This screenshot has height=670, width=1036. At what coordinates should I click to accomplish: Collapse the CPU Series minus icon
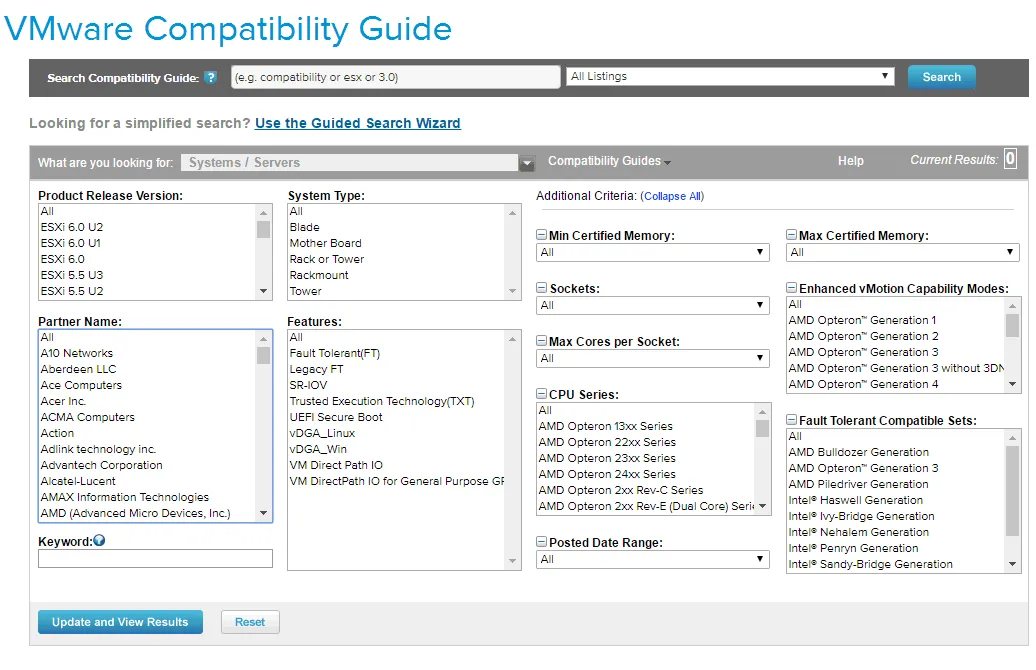(x=541, y=393)
